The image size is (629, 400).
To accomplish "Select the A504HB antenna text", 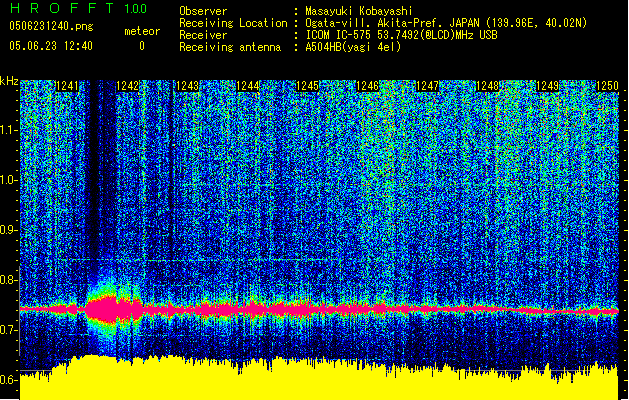I will pos(353,47).
